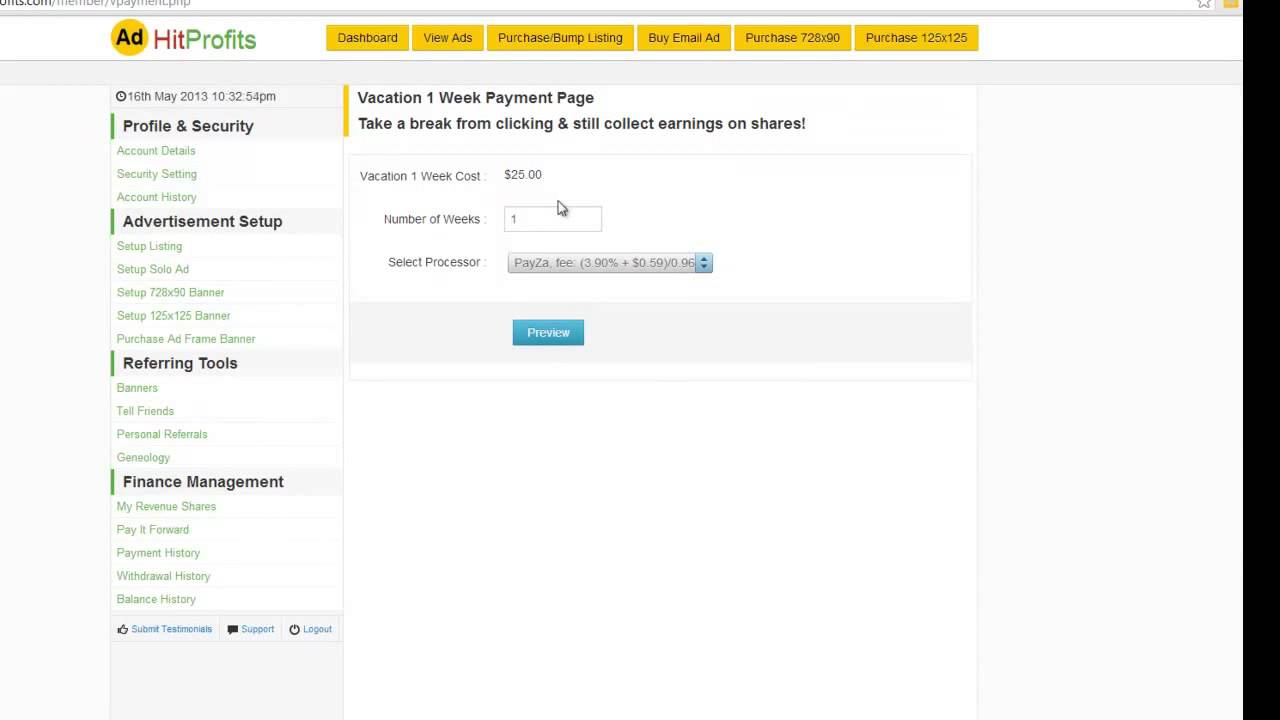
Task: Open the Setup Solo Ad link
Action: (x=153, y=269)
